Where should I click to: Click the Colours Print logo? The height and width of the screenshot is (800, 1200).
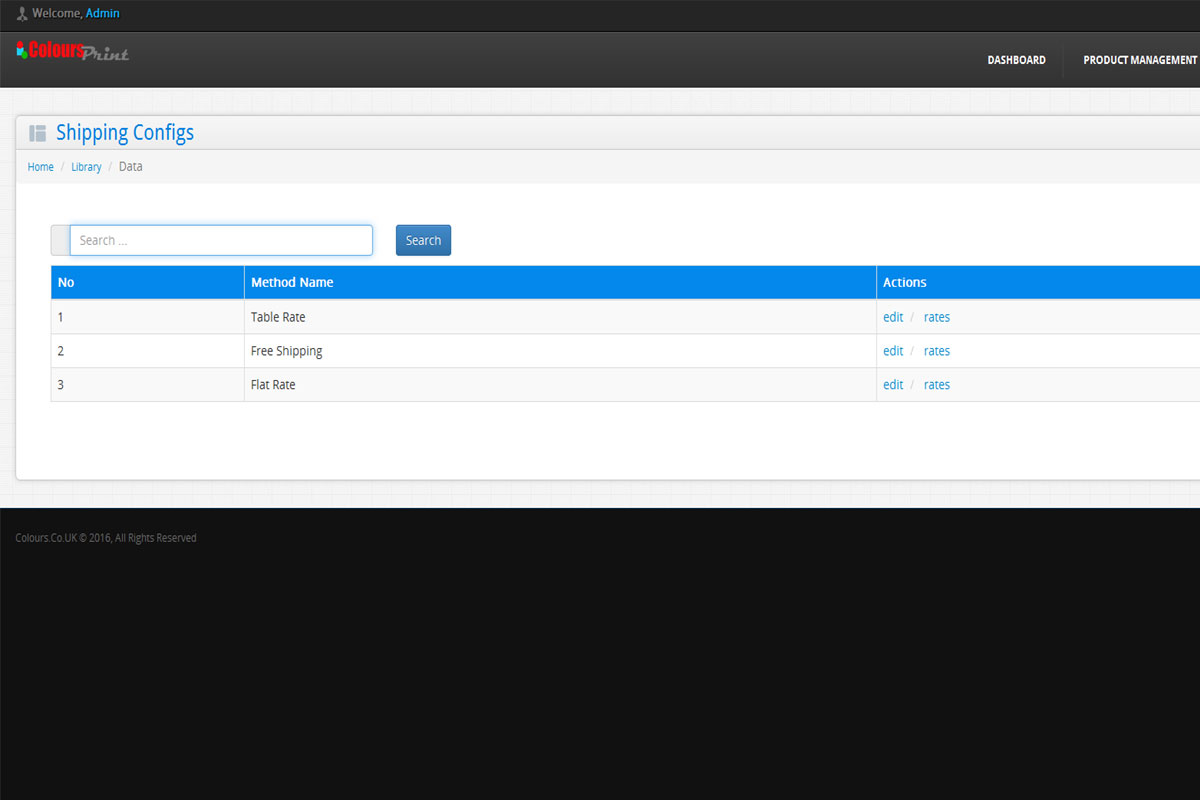pos(73,51)
